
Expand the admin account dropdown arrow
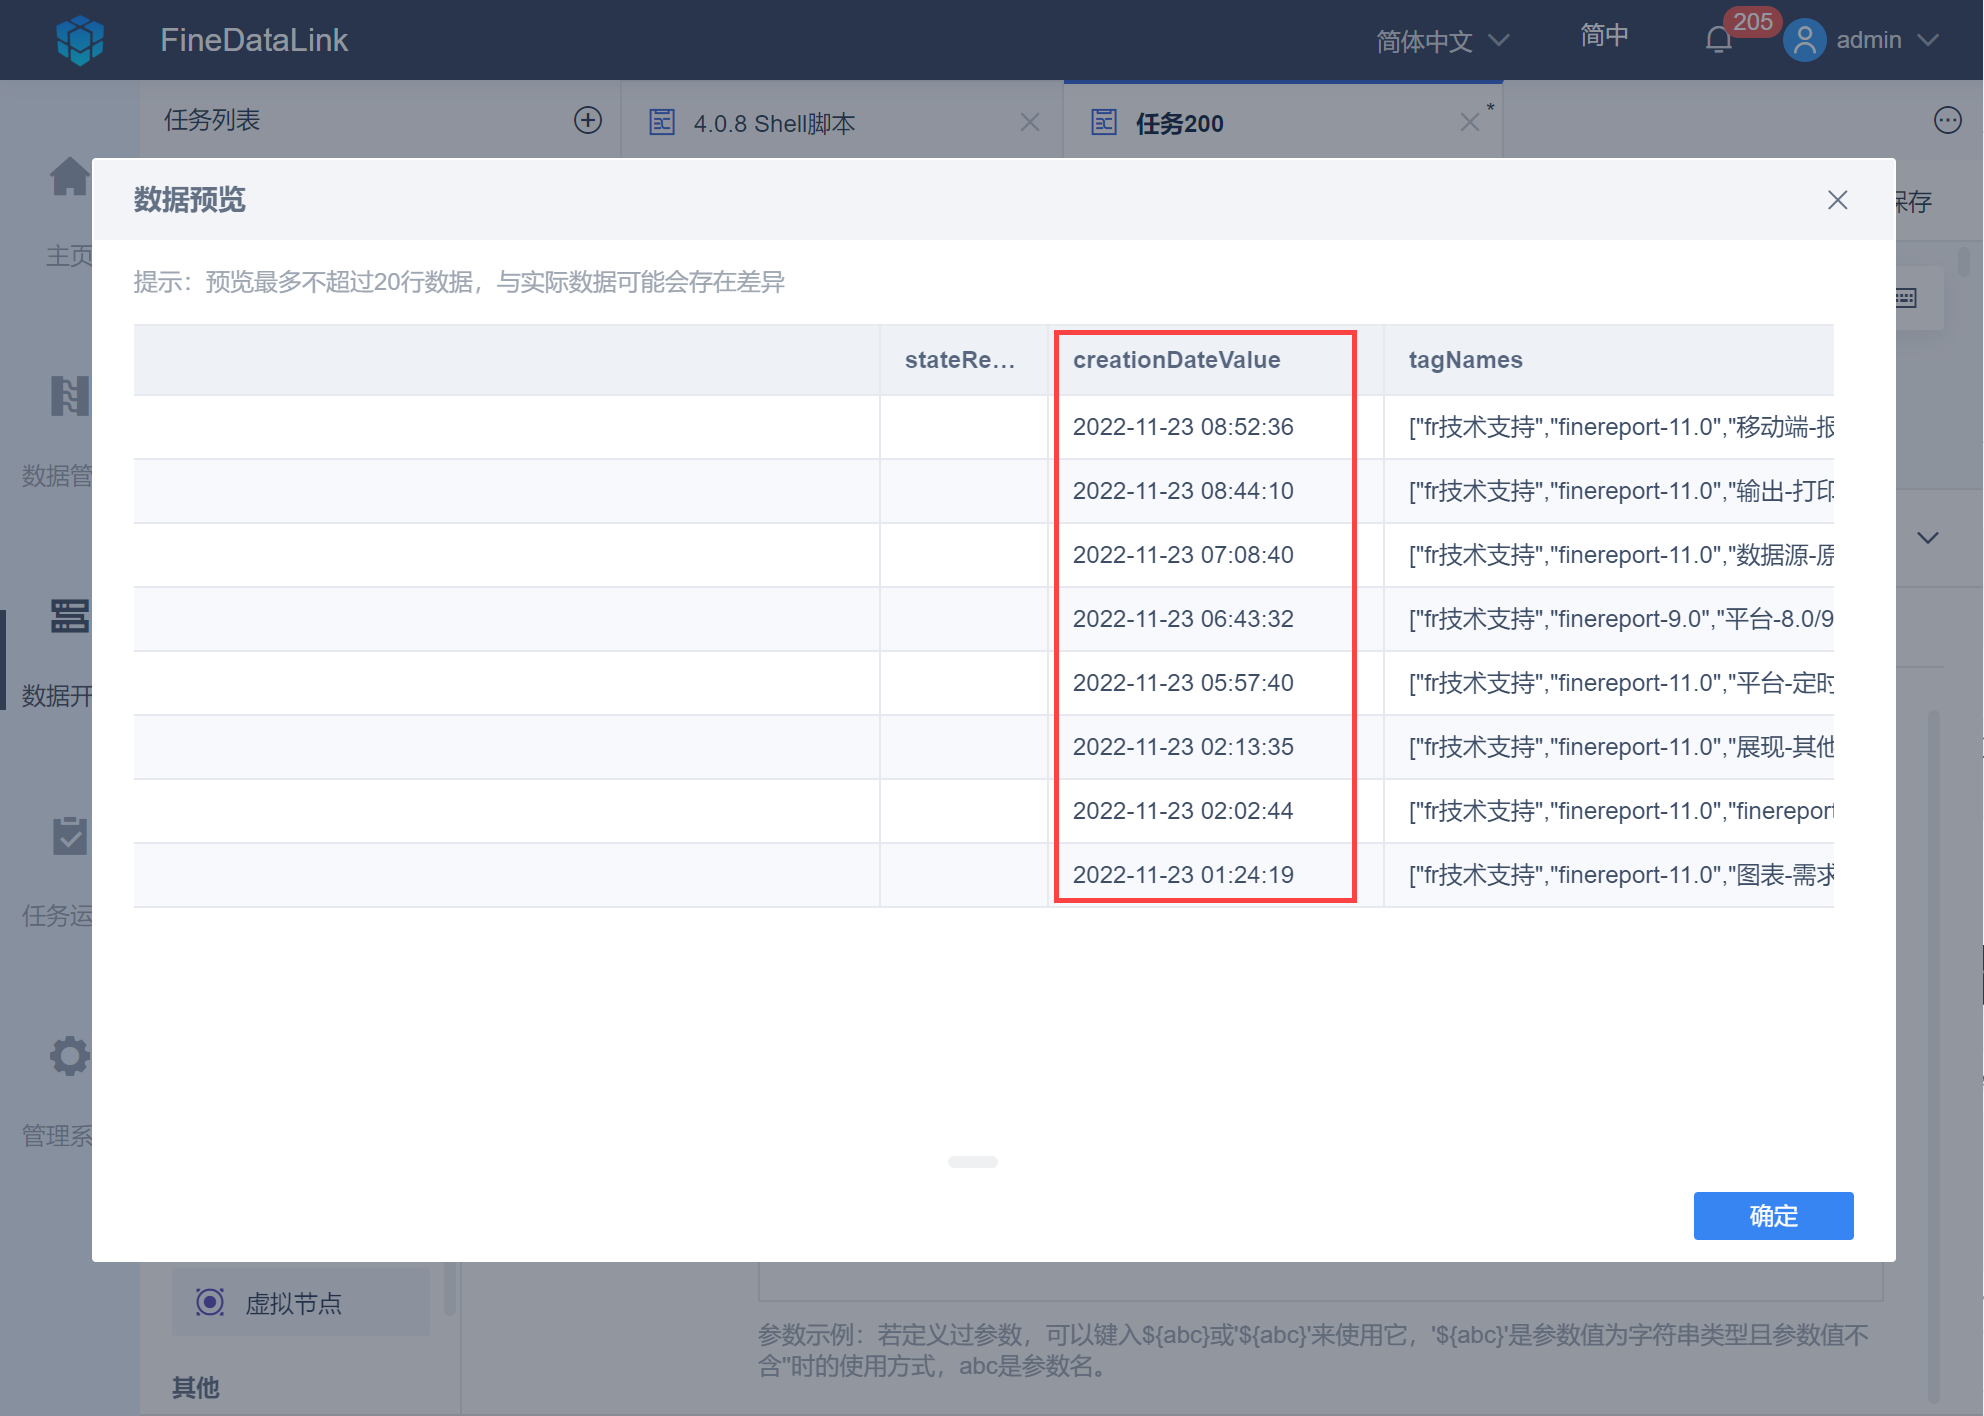click(x=1928, y=40)
